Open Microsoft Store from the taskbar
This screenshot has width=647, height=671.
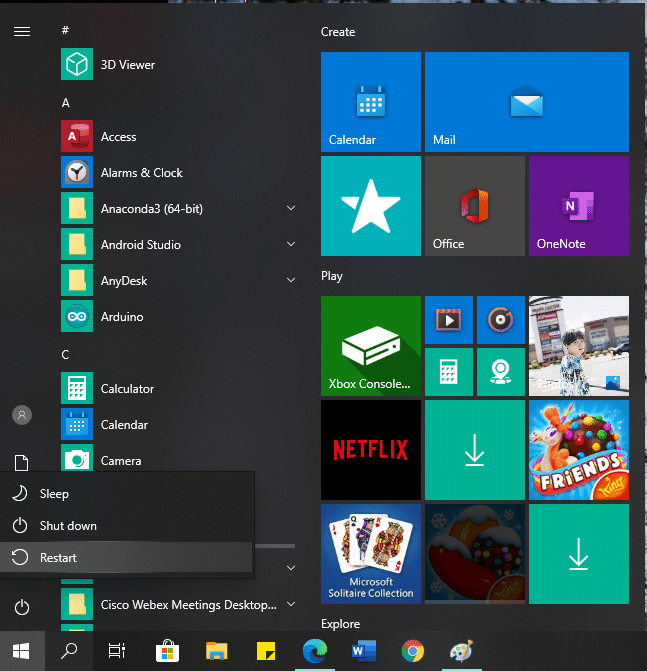(167, 651)
